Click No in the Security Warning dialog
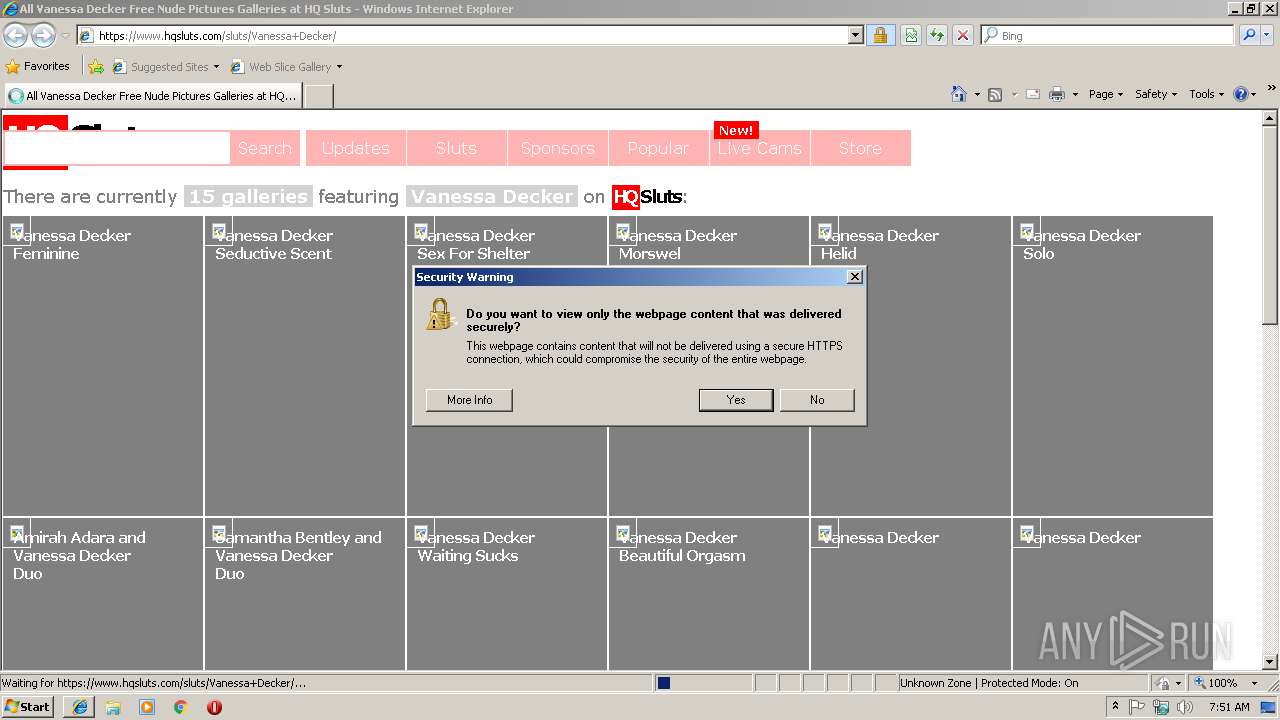This screenshot has height=720, width=1280. pyautogui.click(x=817, y=400)
